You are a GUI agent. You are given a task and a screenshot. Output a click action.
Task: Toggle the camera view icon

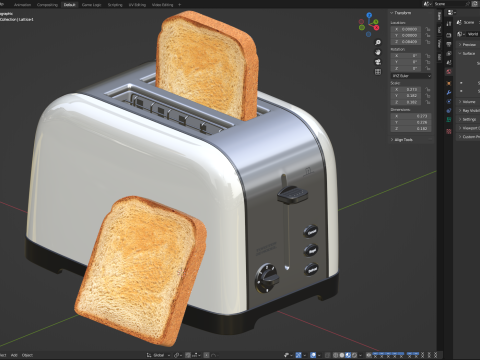[x=378, y=62]
